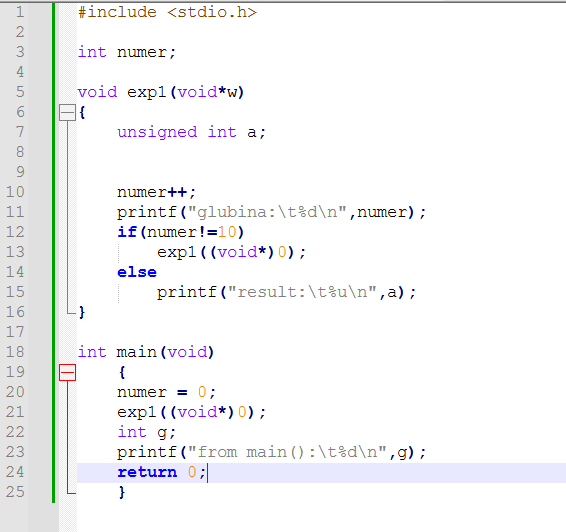The width and height of the screenshot is (566, 532).
Task: Click on 'int main(void)' header
Action: click(x=146, y=352)
